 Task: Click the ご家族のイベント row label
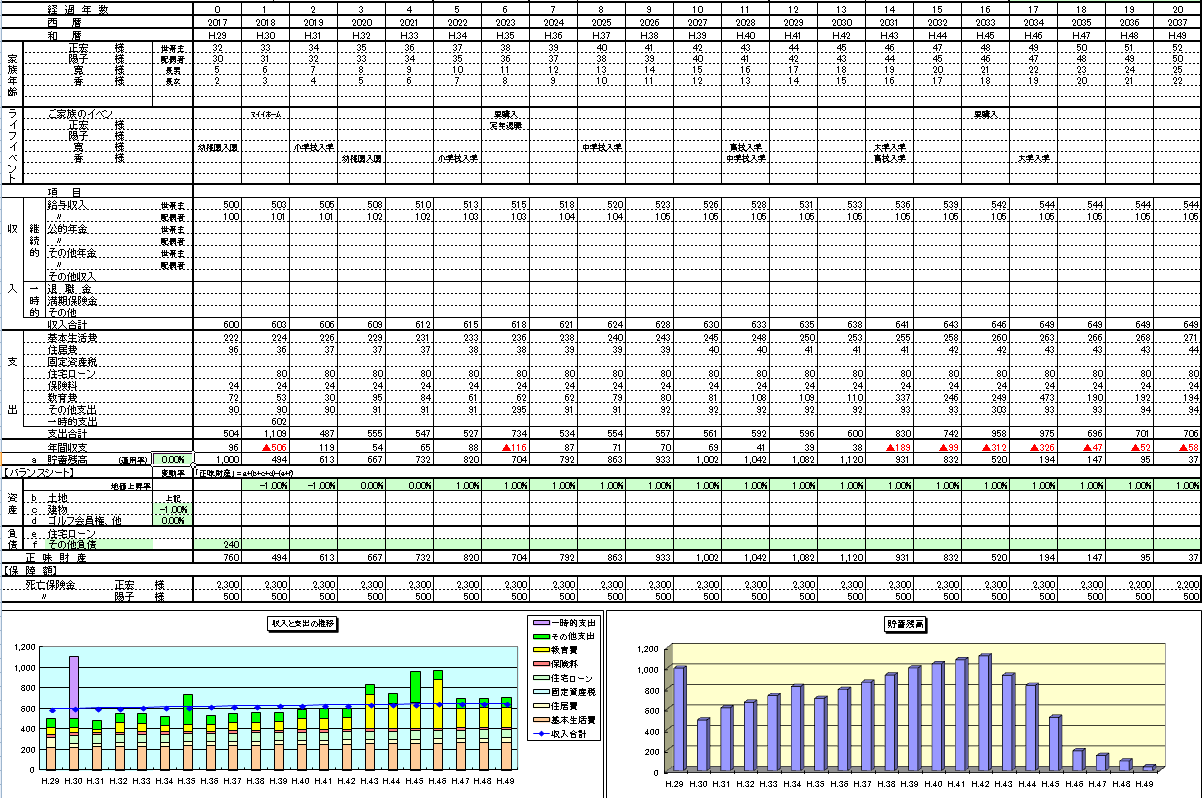tap(82, 115)
